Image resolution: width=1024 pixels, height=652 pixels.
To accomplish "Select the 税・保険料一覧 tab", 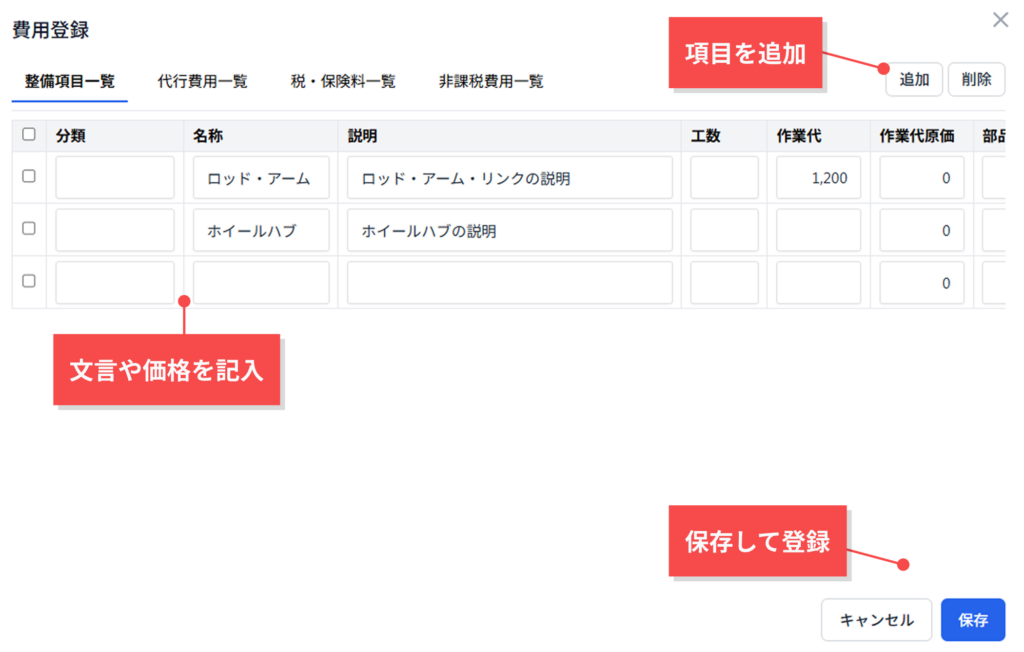I will pos(343,82).
